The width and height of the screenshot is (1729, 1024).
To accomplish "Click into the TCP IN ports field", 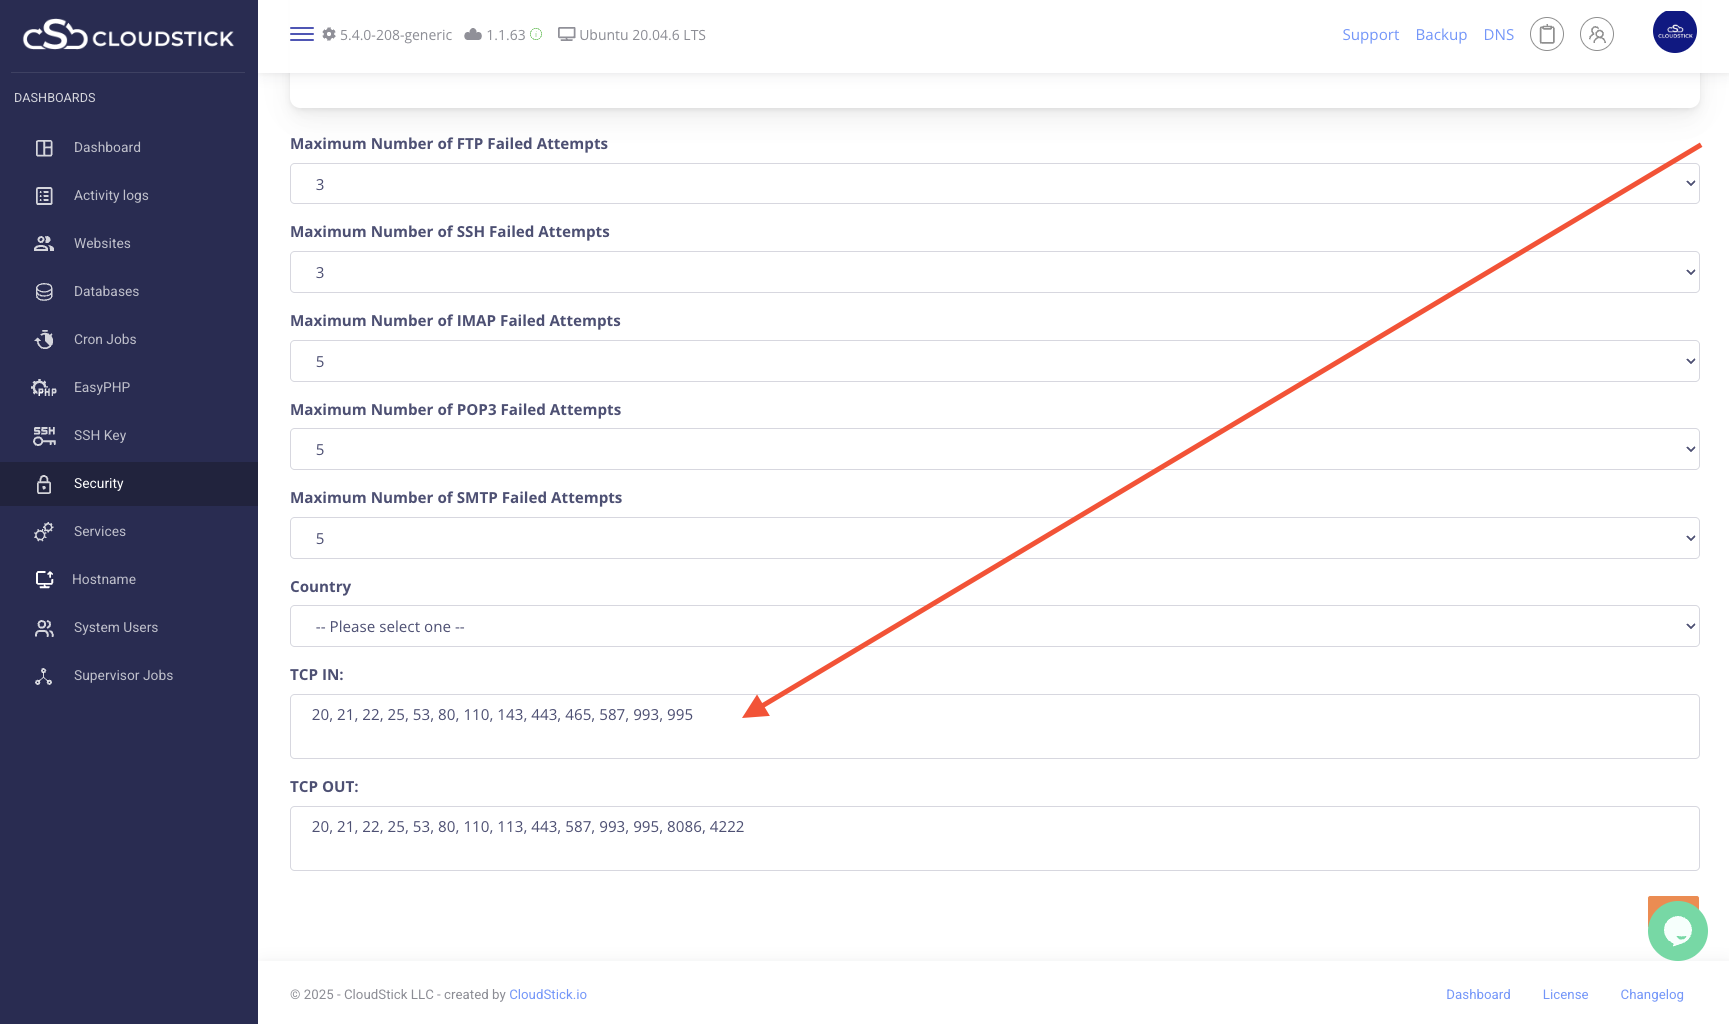I will 994,726.
